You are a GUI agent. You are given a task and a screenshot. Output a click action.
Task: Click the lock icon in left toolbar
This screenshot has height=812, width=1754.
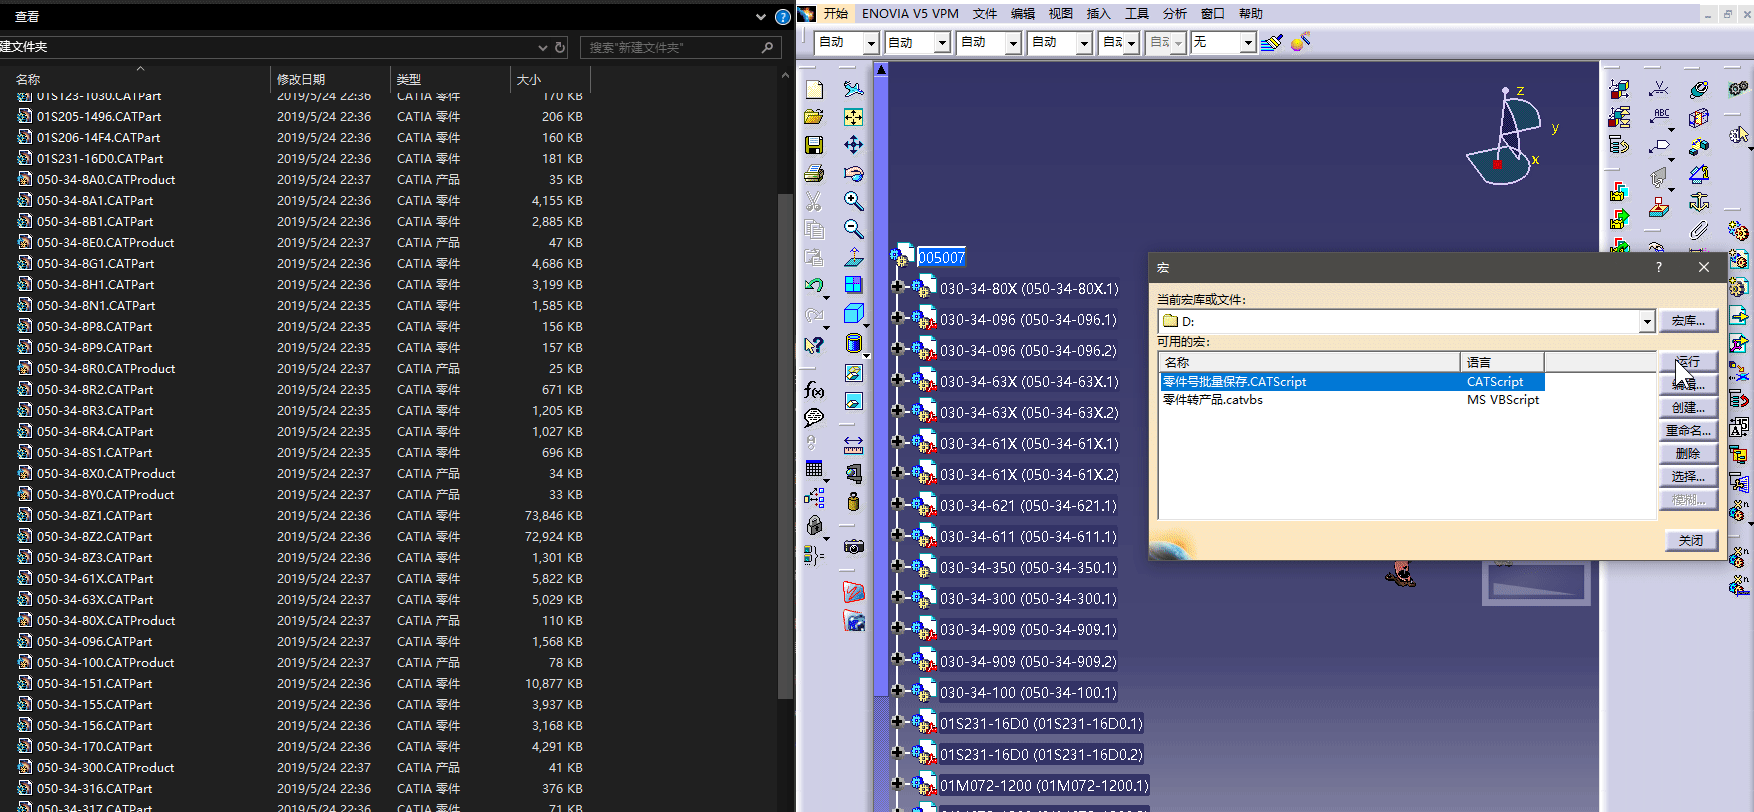(814, 525)
